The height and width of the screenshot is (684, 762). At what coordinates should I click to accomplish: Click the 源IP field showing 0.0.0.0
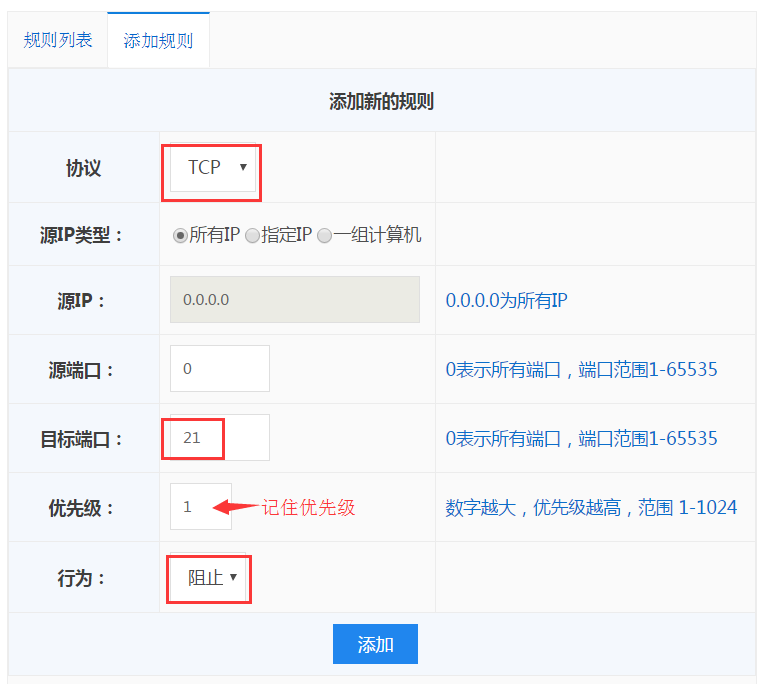coord(294,300)
